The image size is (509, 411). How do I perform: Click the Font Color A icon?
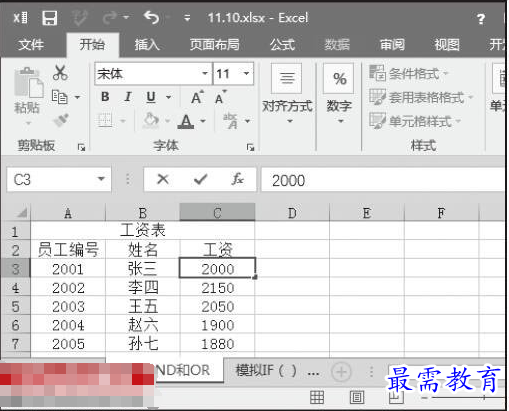coord(186,121)
